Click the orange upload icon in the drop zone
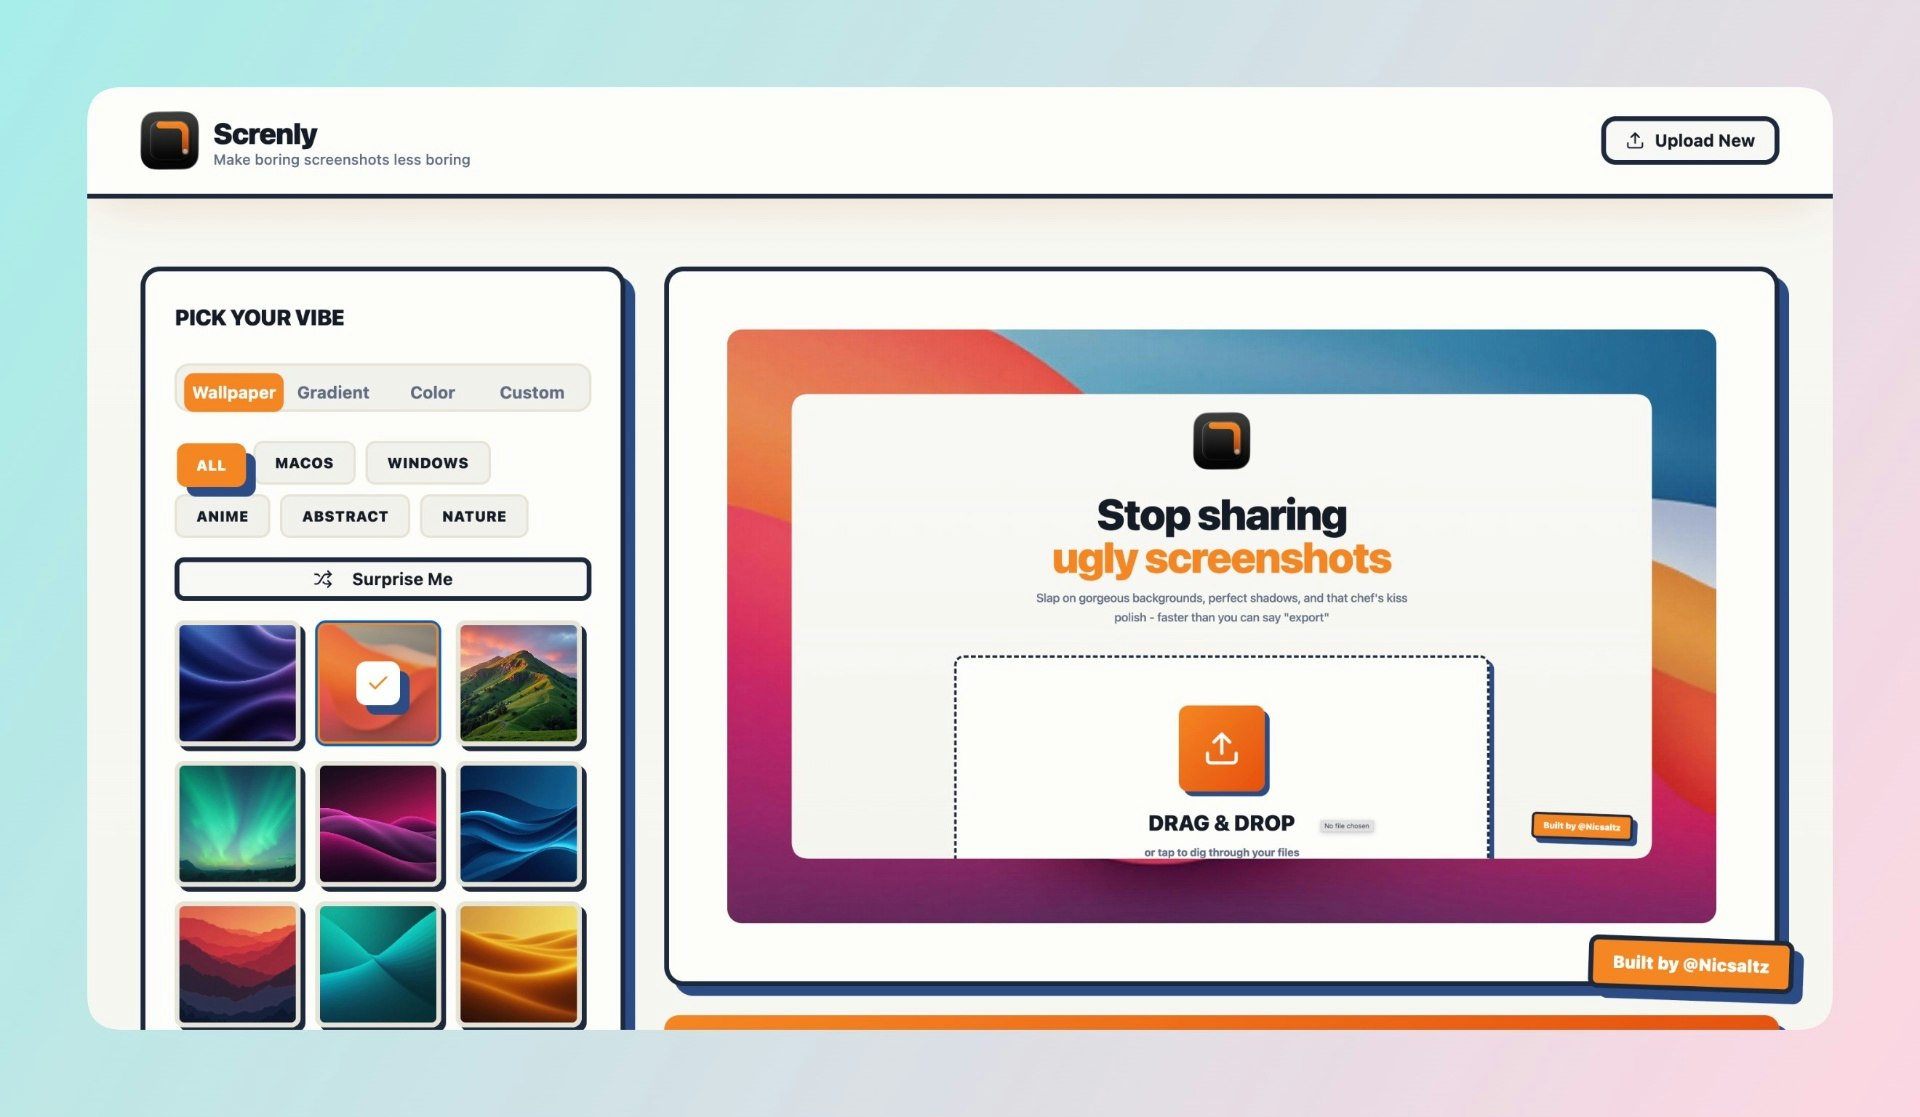Viewport: 1920px width, 1117px height. [1221, 750]
